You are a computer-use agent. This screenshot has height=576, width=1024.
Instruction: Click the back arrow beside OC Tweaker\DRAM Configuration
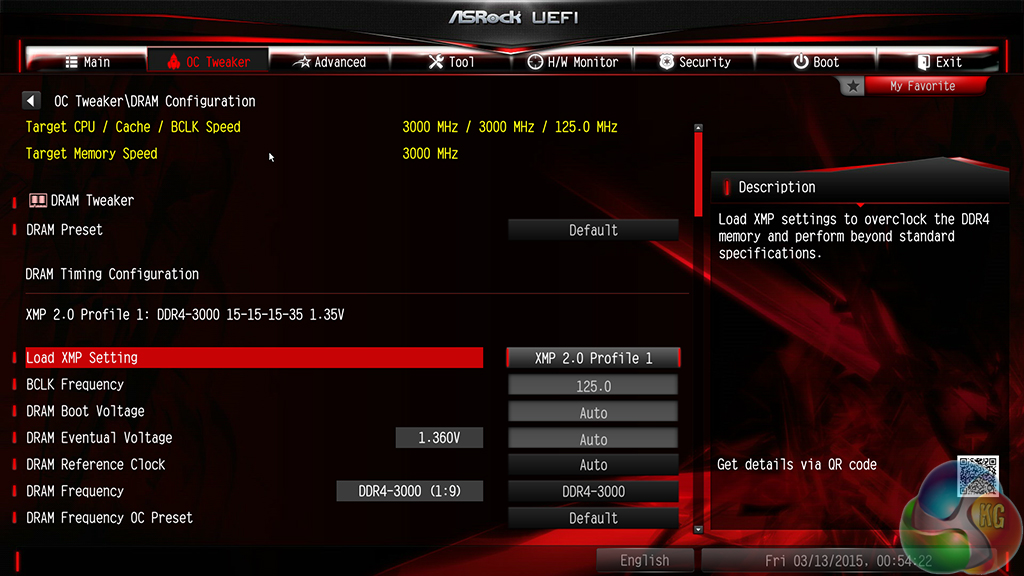(x=31, y=101)
